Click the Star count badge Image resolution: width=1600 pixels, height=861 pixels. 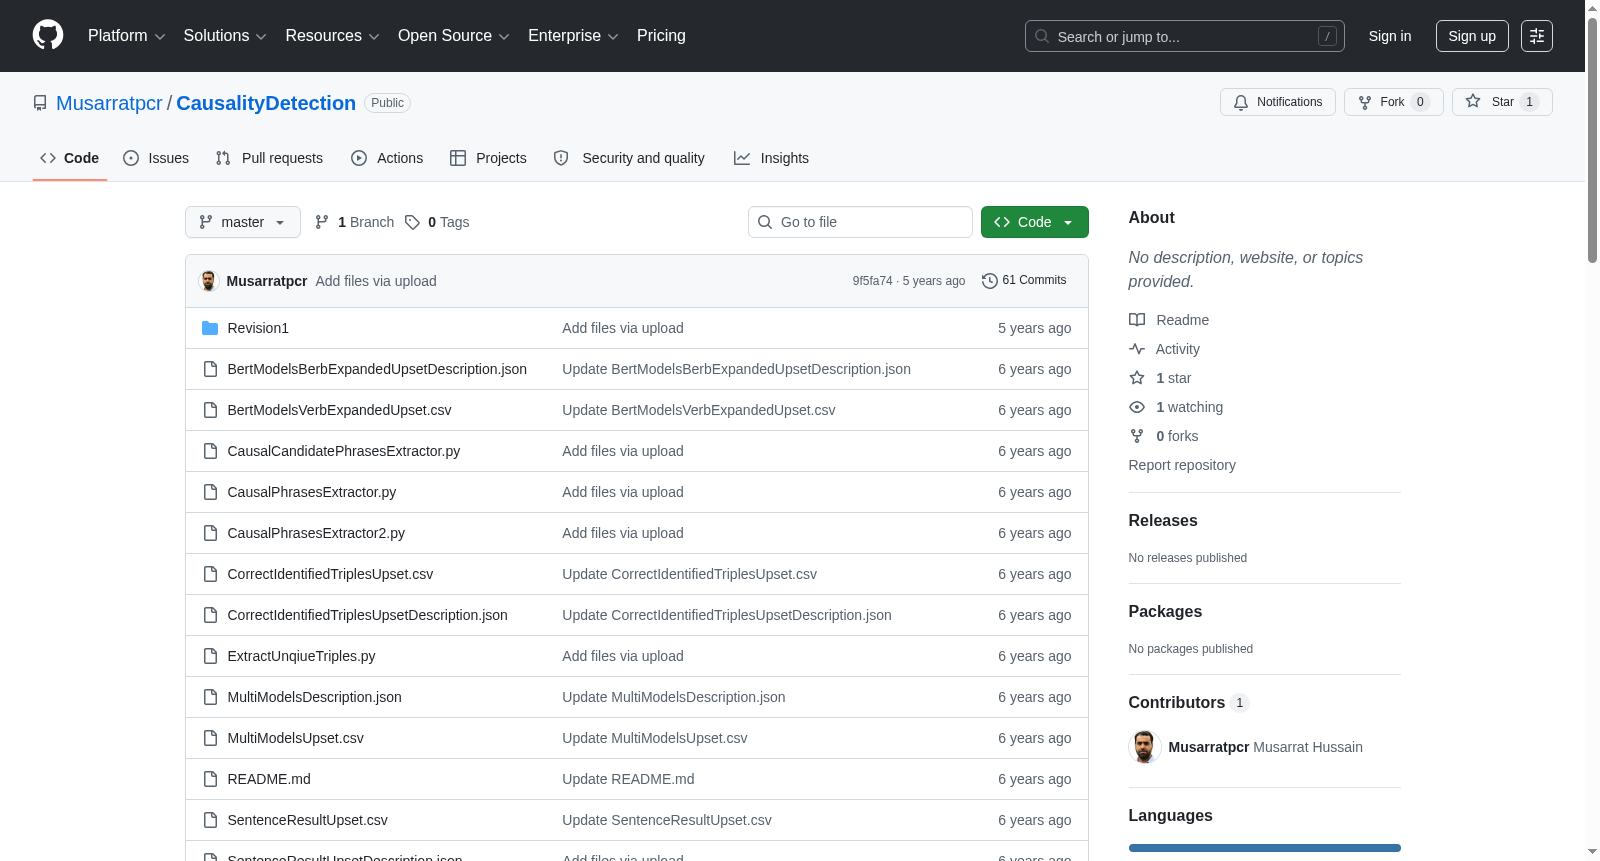click(1529, 102)
